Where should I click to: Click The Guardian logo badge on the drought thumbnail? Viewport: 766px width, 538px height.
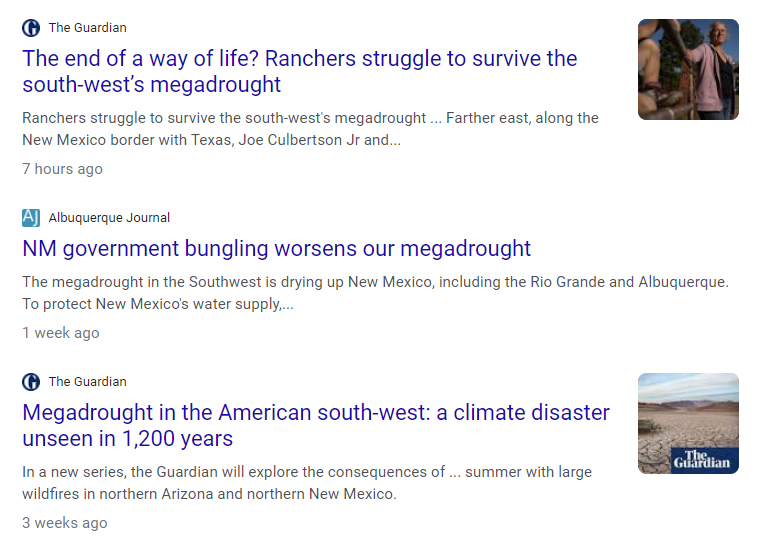click(x=704, y=459)
